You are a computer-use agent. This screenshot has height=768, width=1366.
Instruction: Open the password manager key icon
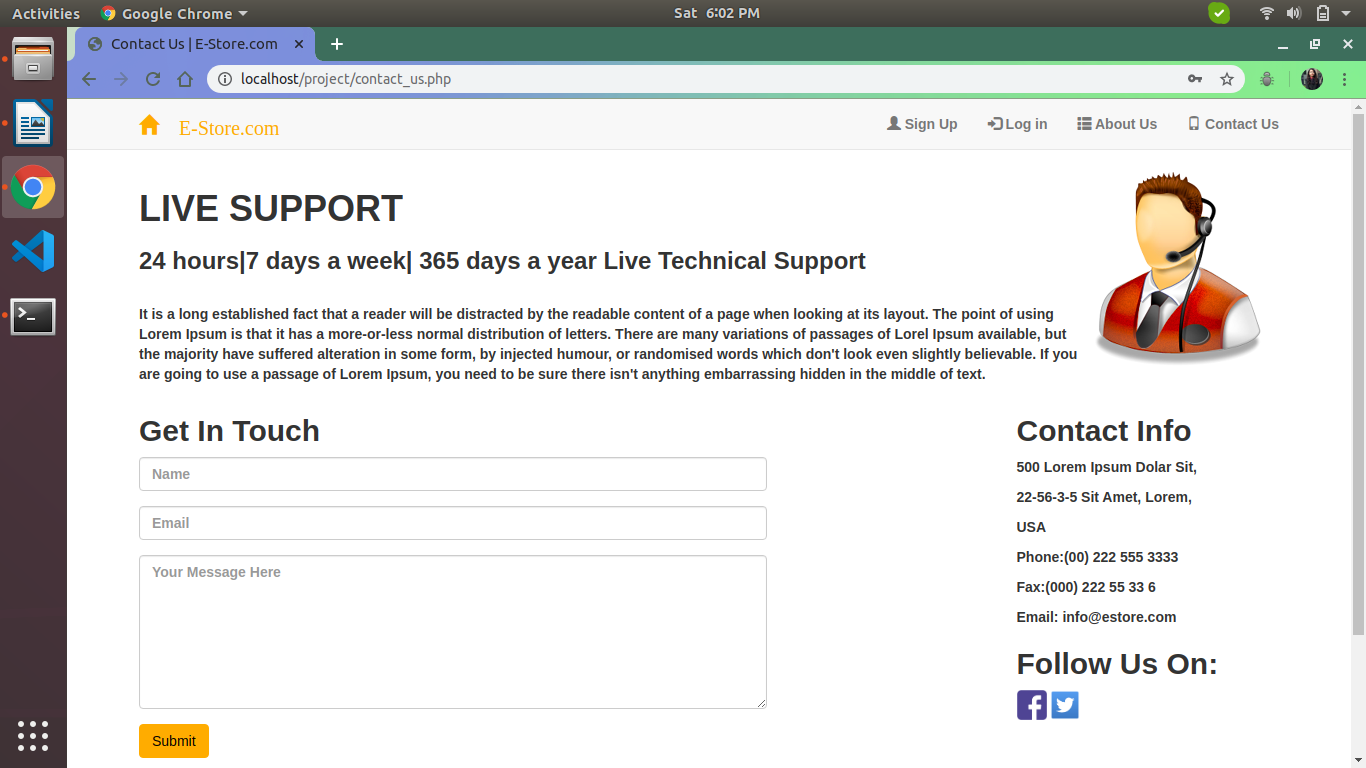pos(1194,78)
